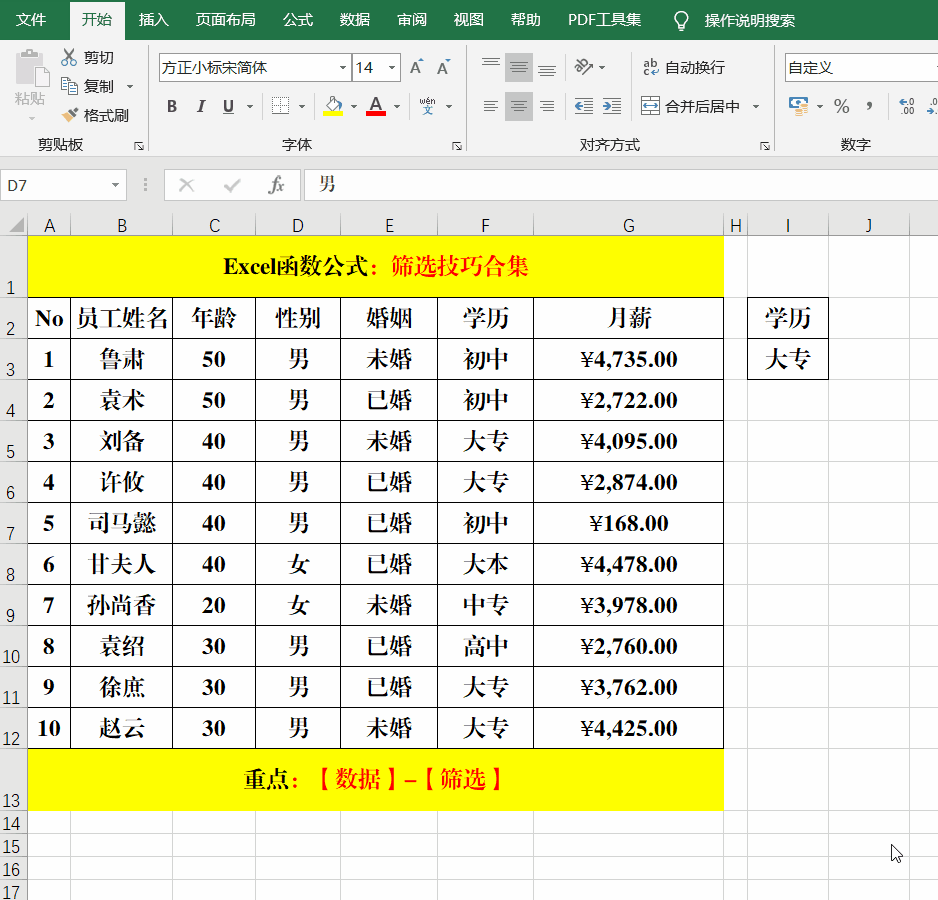The height and width of the screenshot is (900, 938).
Task: Open the font name dropdown 方正小标宋简体
Action: [x=343, y=68]
